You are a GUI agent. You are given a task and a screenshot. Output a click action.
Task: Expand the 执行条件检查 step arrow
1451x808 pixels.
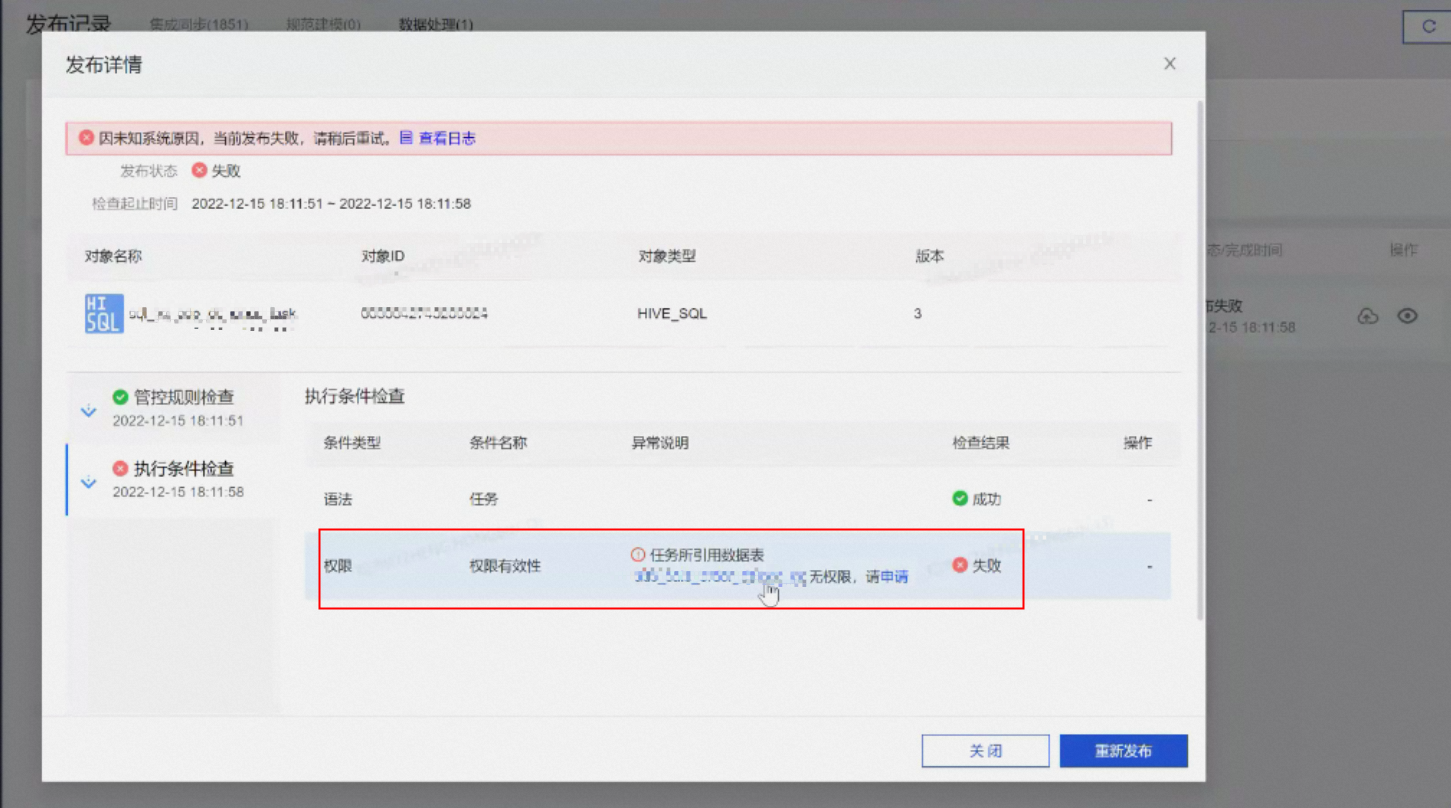[x=88, y=482]
